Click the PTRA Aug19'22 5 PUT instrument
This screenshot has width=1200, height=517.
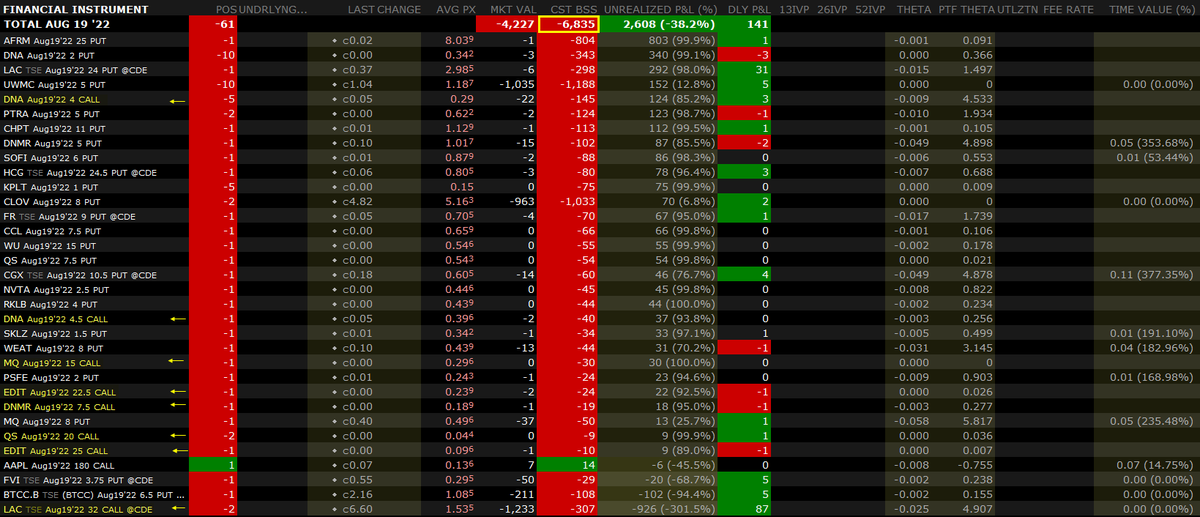50,116
